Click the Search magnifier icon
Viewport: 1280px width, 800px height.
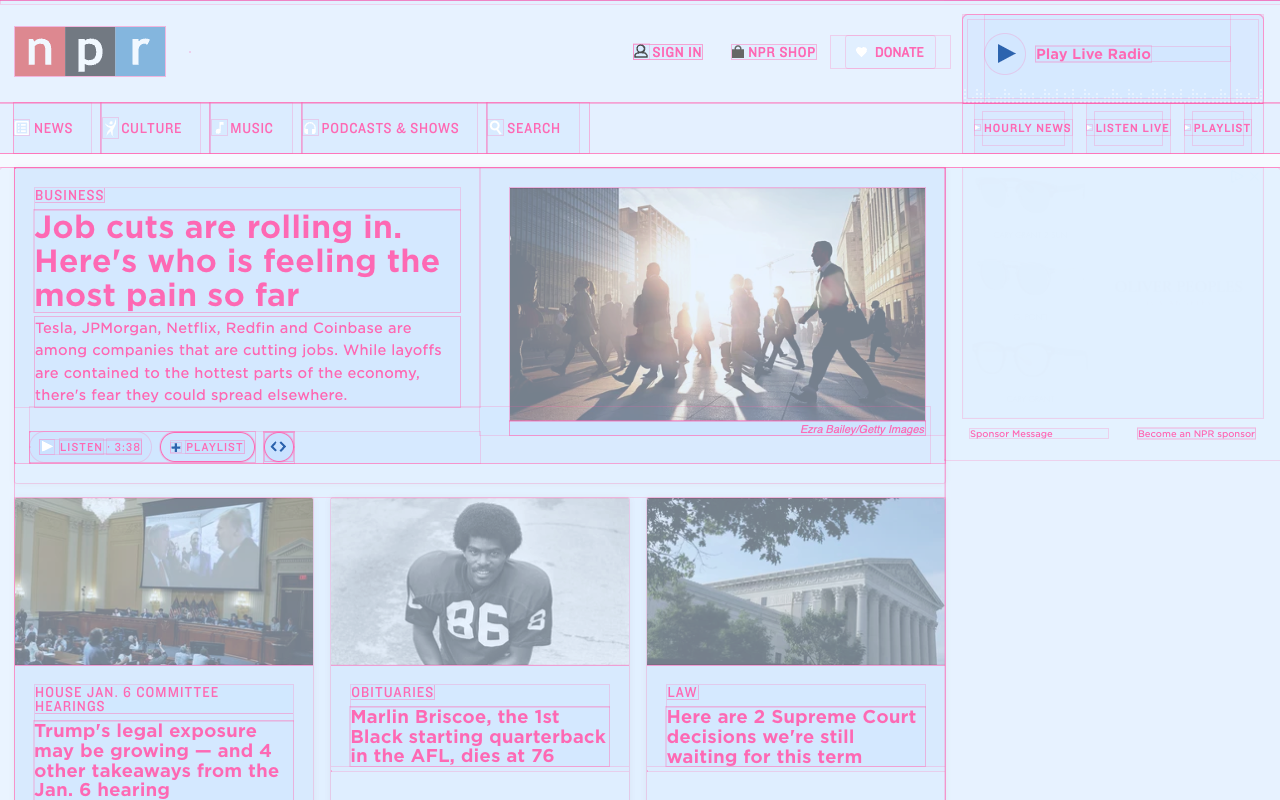495,128
